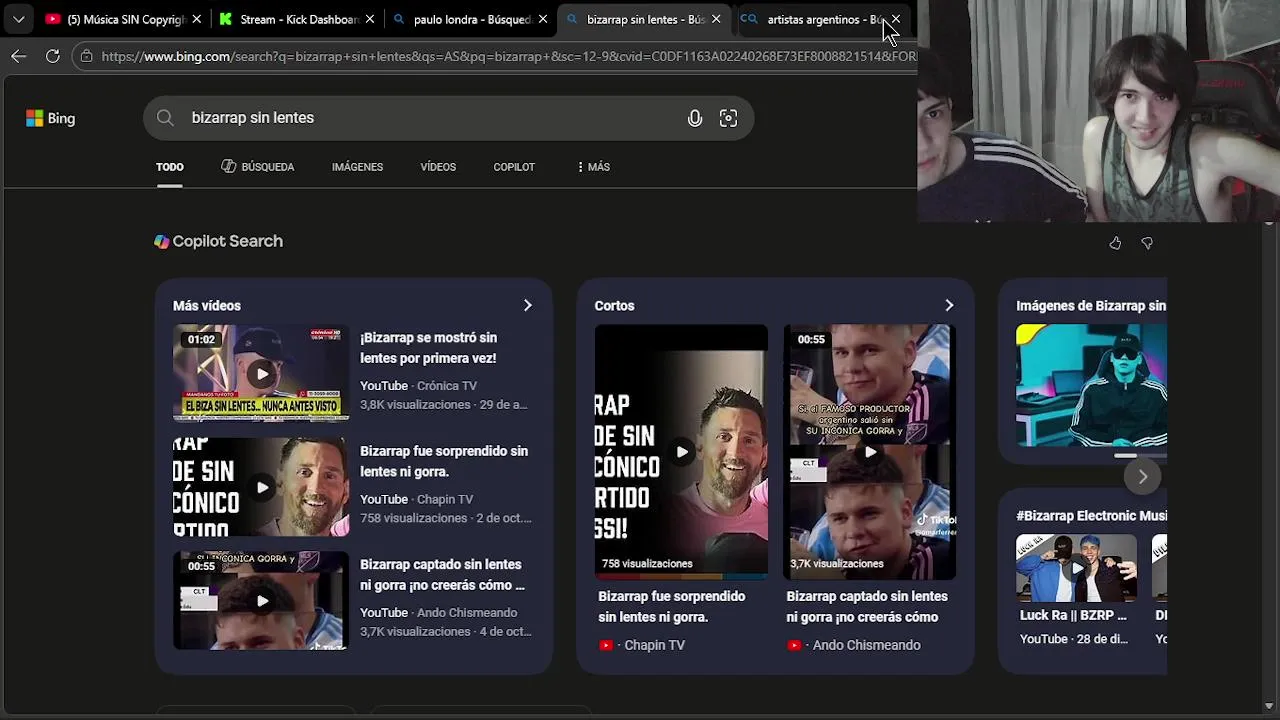The width and height of the screenshot is (1280, 720).
Task: View site information lock icon
Action: point(87,56)
